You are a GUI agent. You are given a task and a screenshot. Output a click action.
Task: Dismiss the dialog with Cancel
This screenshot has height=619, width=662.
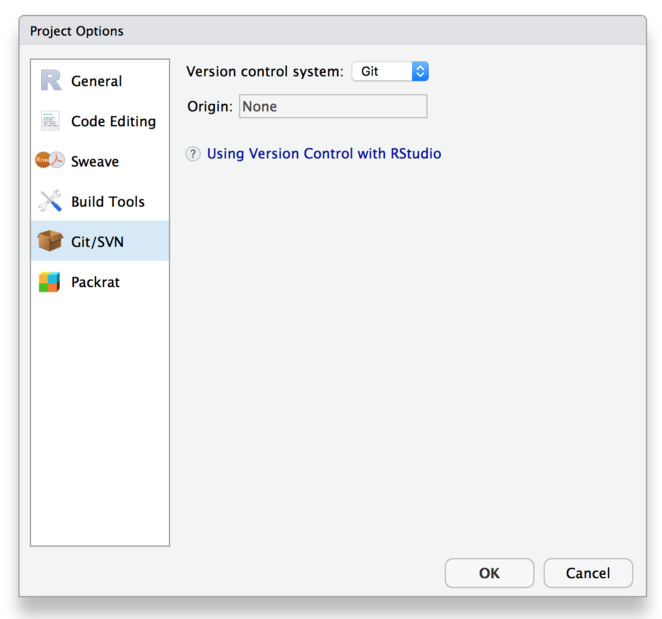(588, 573)
